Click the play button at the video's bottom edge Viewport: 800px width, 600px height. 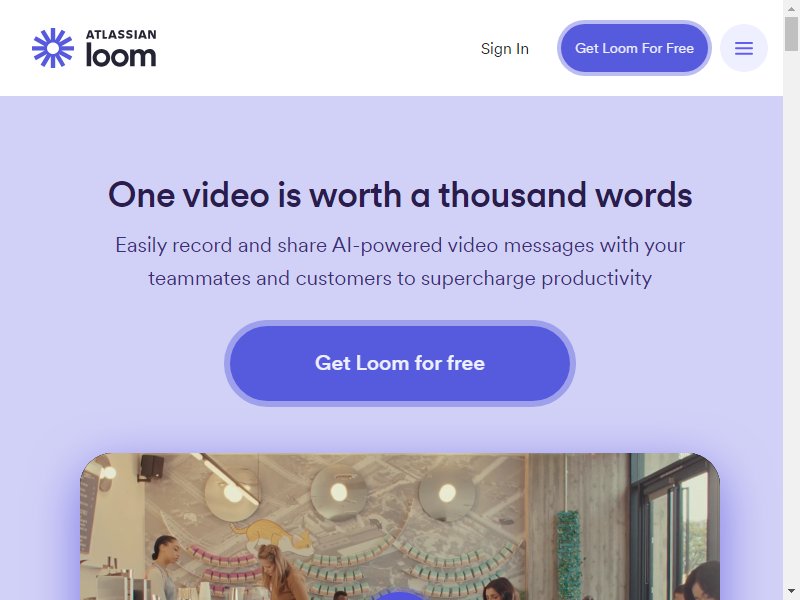[x=399, y=595]
